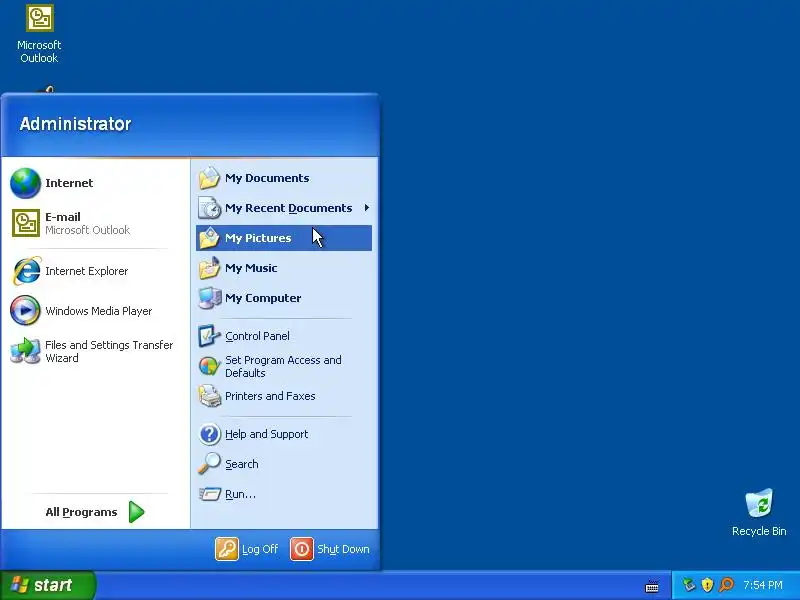Click the Control Panel checkmark icon

[x=209, y=336]
